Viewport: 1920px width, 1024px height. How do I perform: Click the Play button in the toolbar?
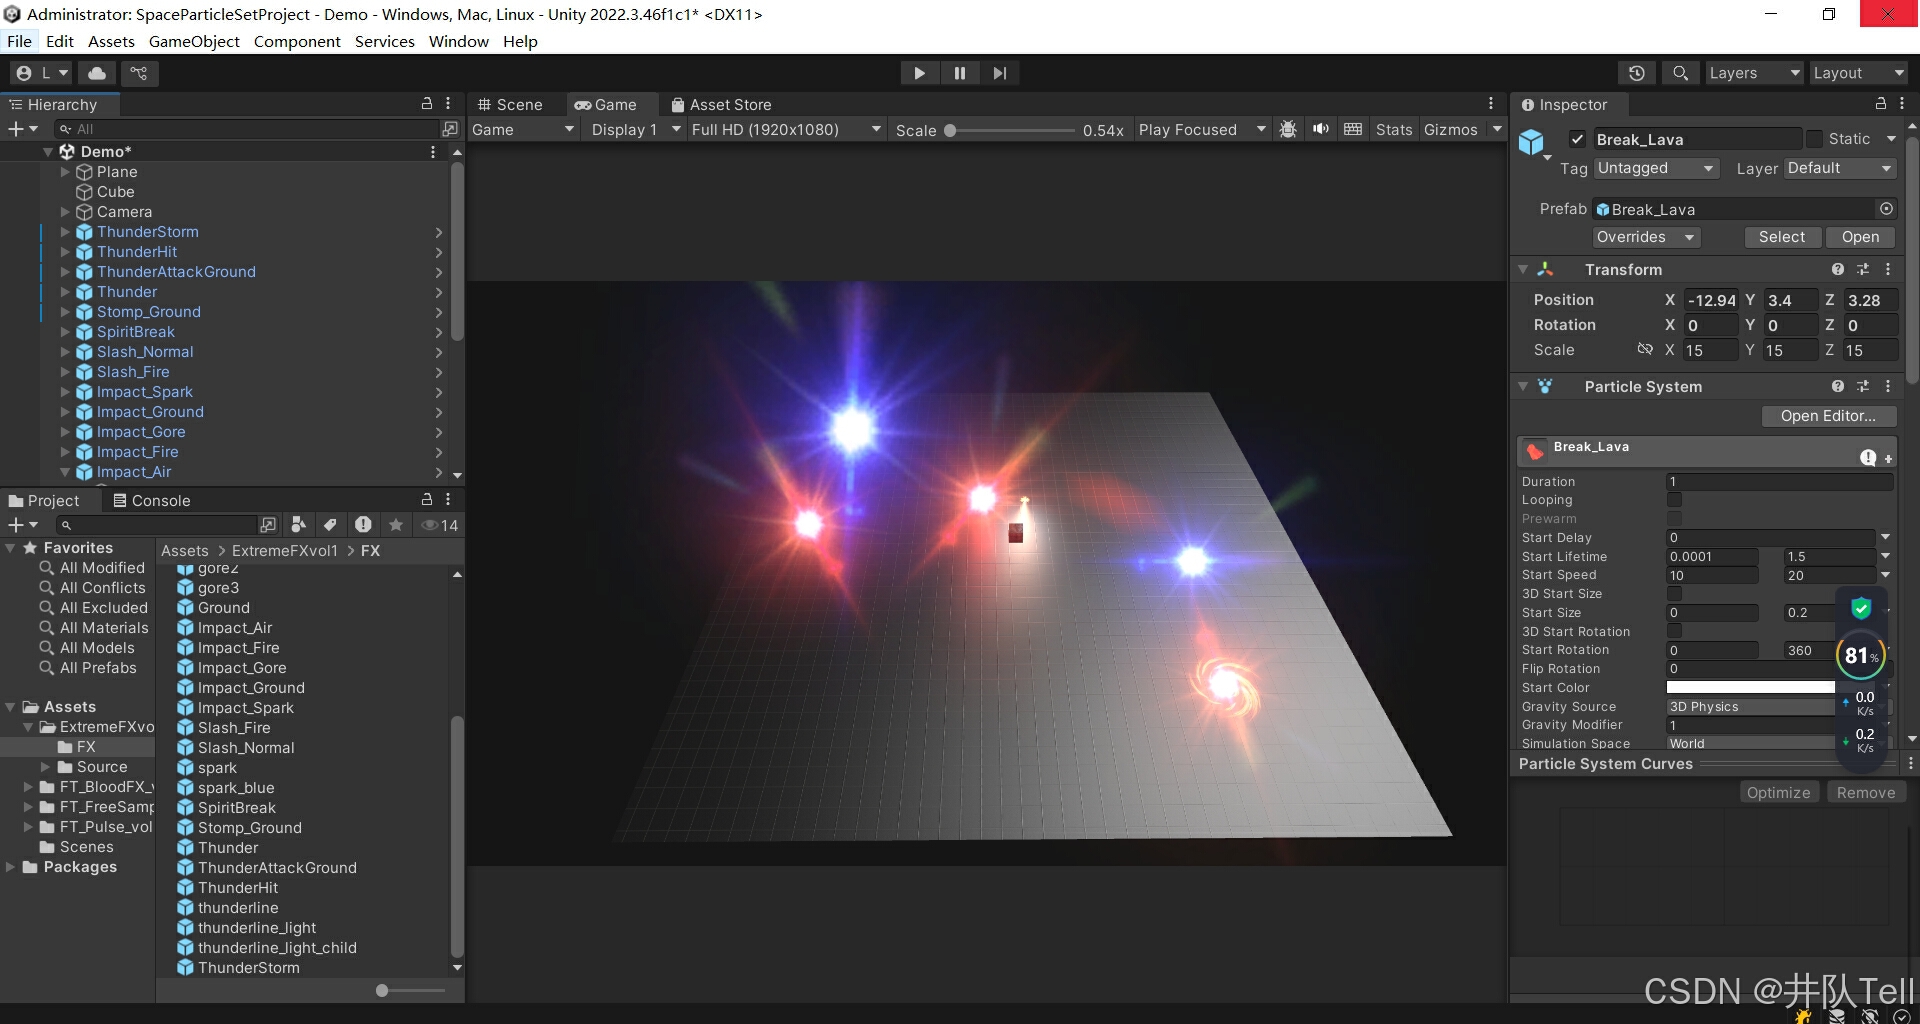click(x=919, y=73)
